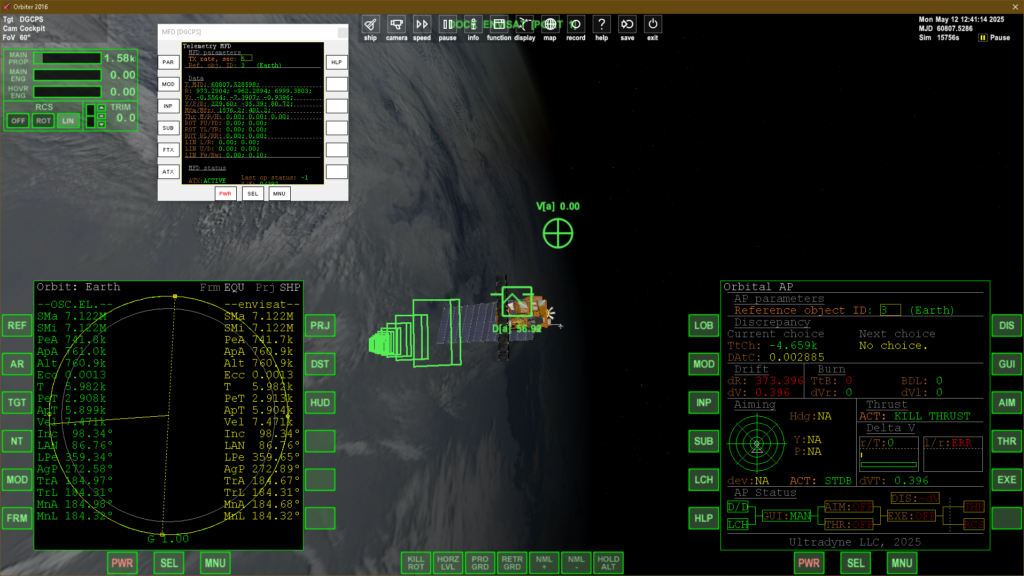
Task: Click INP button on Orbital AP
Action: [703, 402]
